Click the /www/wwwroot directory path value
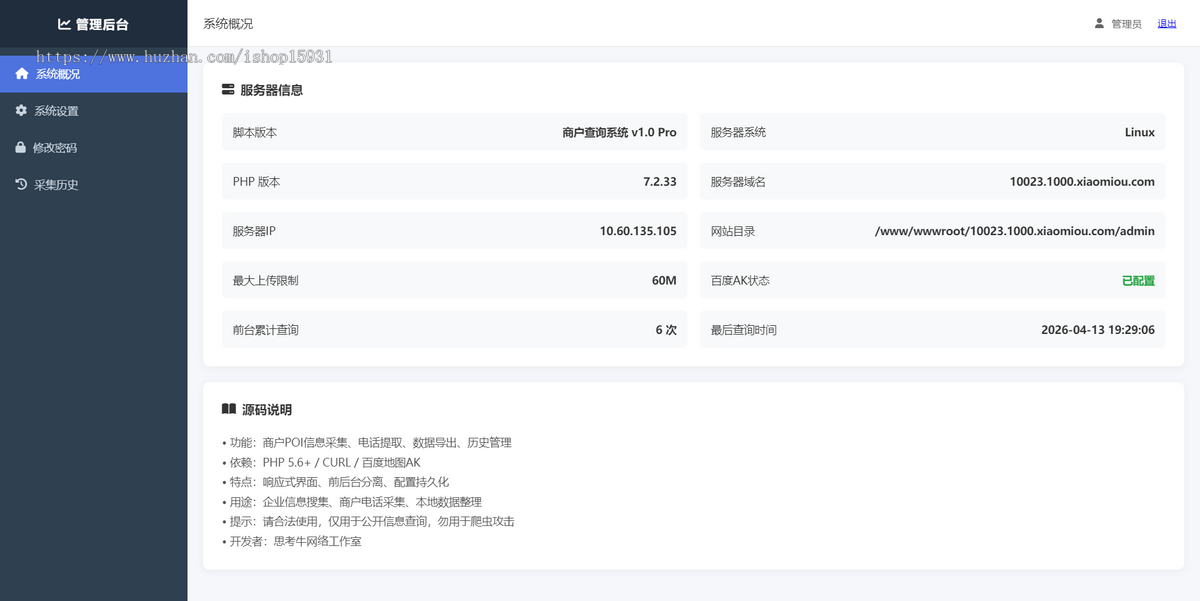 coord(1015,231)
